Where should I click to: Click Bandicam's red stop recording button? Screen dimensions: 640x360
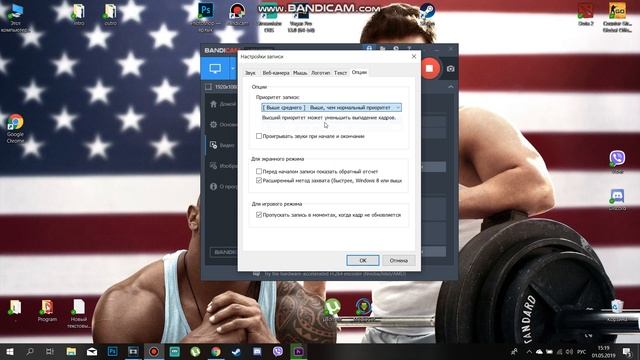[x=429, y=68]
